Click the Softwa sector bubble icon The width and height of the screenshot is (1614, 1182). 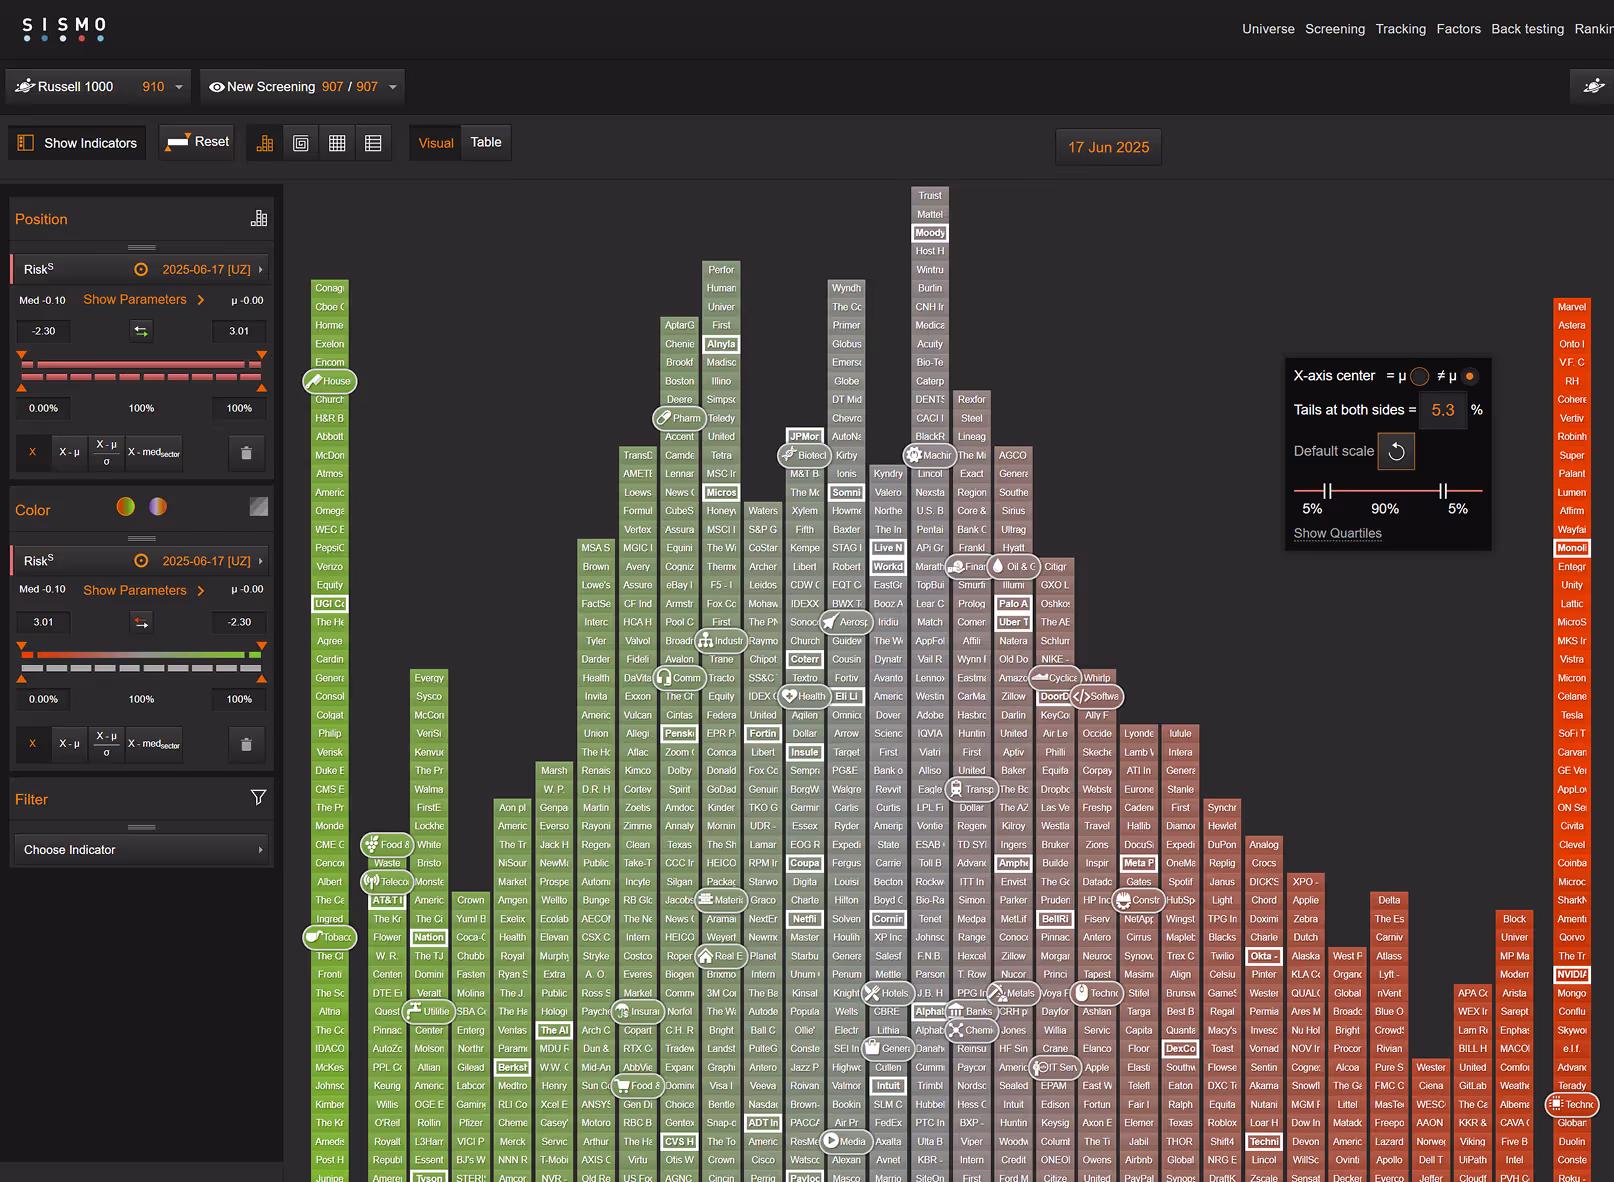point(1097,696)
